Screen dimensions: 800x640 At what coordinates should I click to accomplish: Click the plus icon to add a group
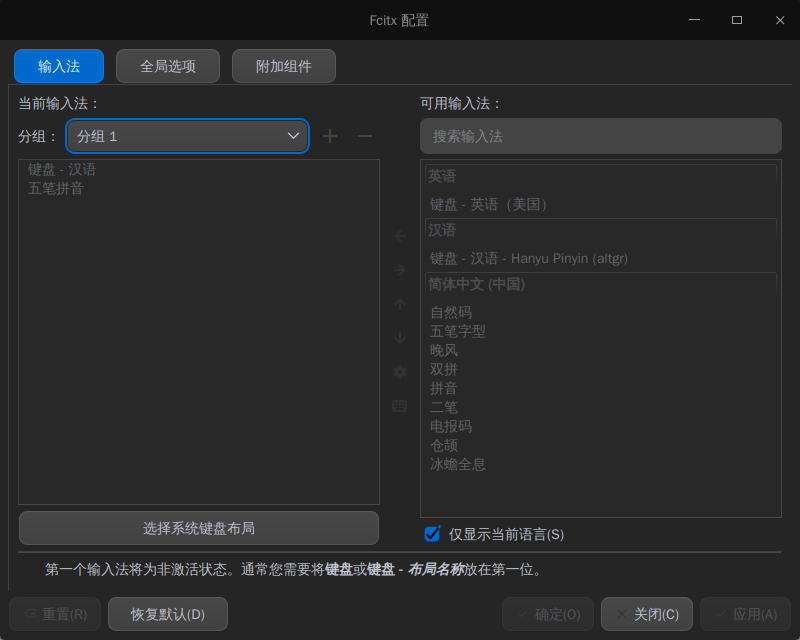pyautogui.click(x=330, y=136)
